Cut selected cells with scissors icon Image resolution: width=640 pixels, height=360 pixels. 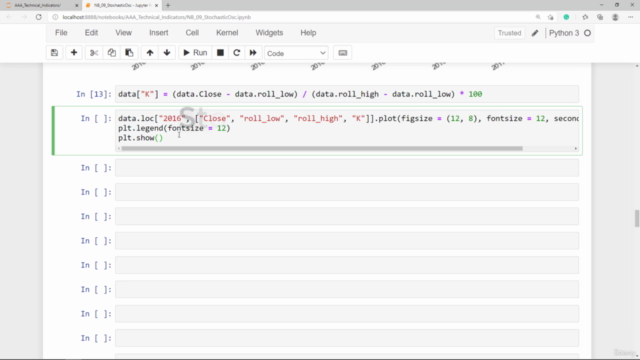pyautogui.click(x=94, y=53)
